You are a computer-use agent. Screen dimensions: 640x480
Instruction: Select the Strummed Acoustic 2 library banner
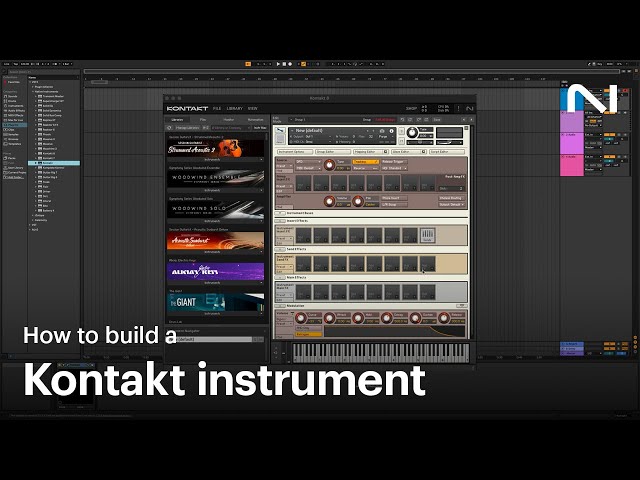216,149
